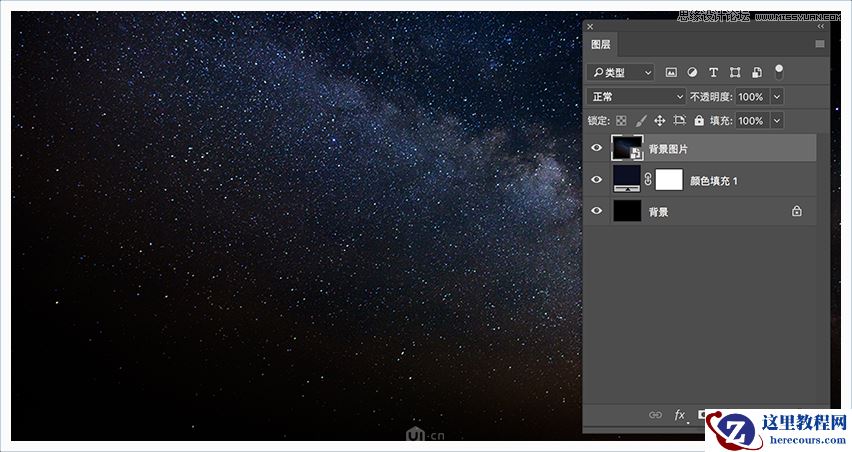The image size is (852, 452).
Task: Click the 不透明度 100% value field
Action: pos(752,97)
